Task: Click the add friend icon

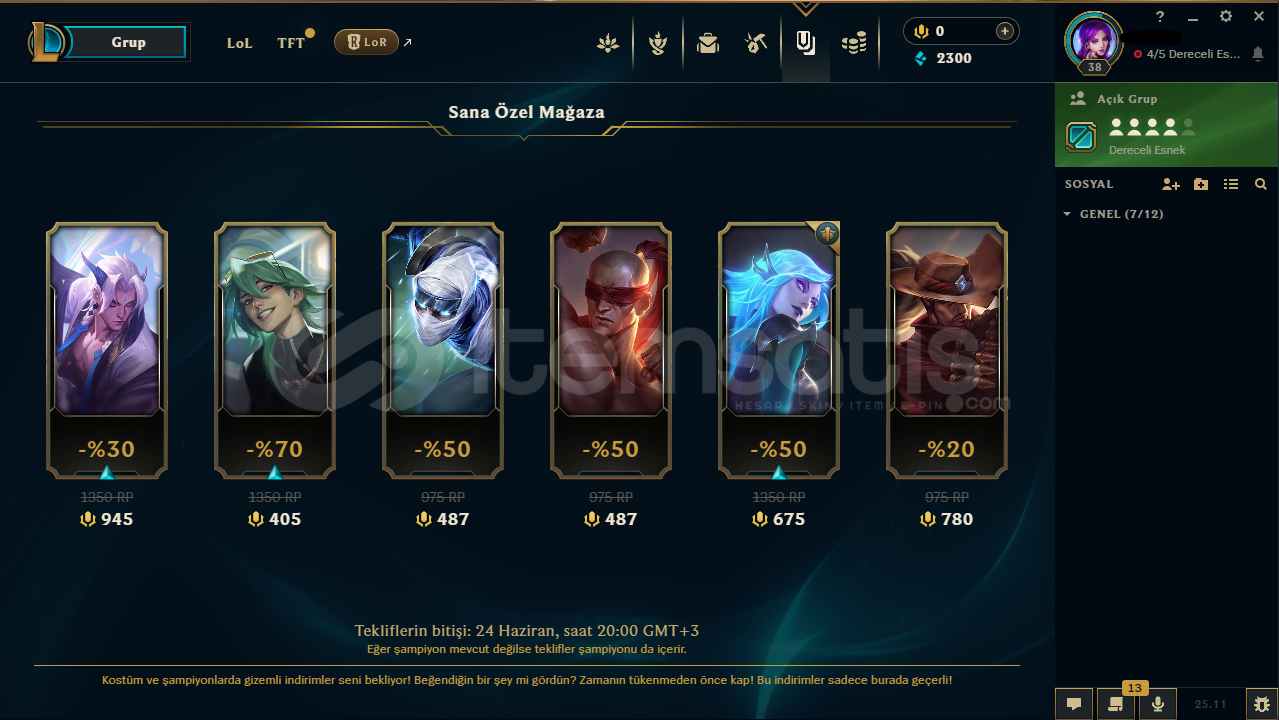Action: pyautogui.click(x=1170, y=184)
